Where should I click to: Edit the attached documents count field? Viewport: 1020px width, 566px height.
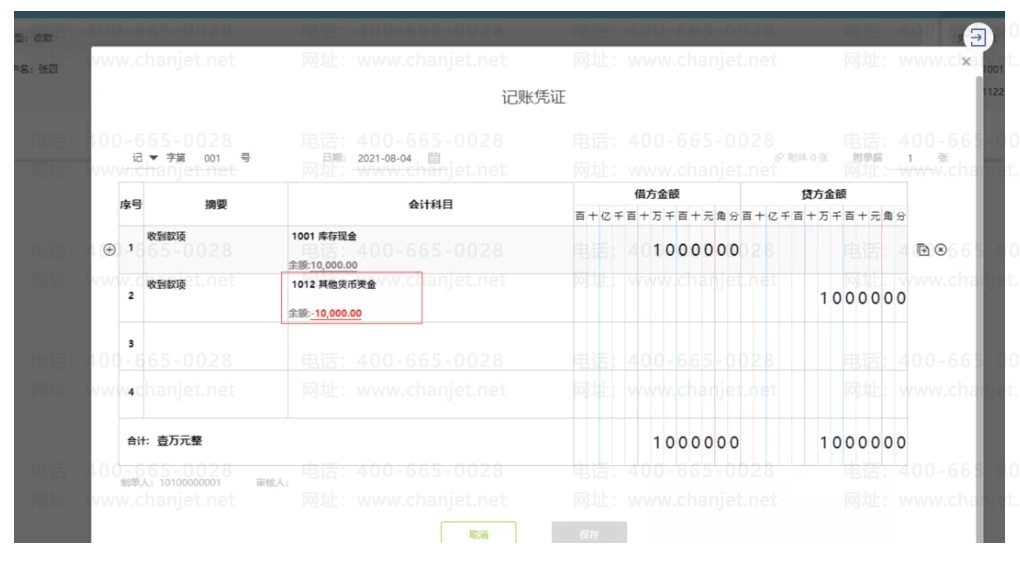click(910, 158)
